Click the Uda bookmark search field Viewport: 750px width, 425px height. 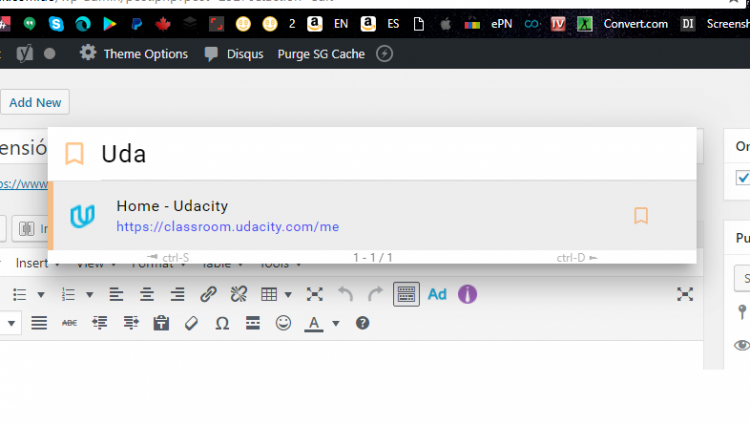click(397, 154)
